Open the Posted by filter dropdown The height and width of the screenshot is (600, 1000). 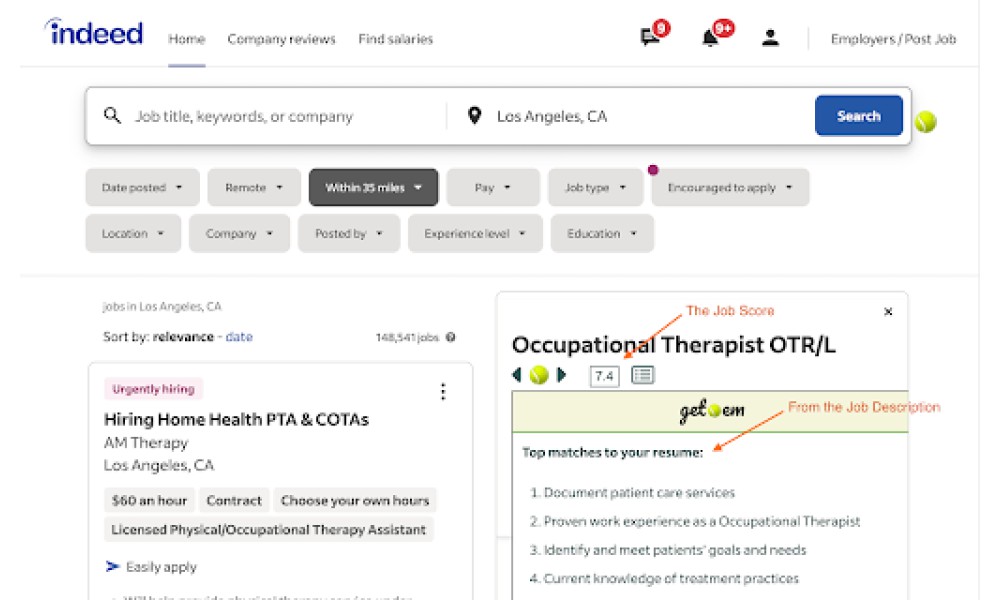click(x=349, y=233)
